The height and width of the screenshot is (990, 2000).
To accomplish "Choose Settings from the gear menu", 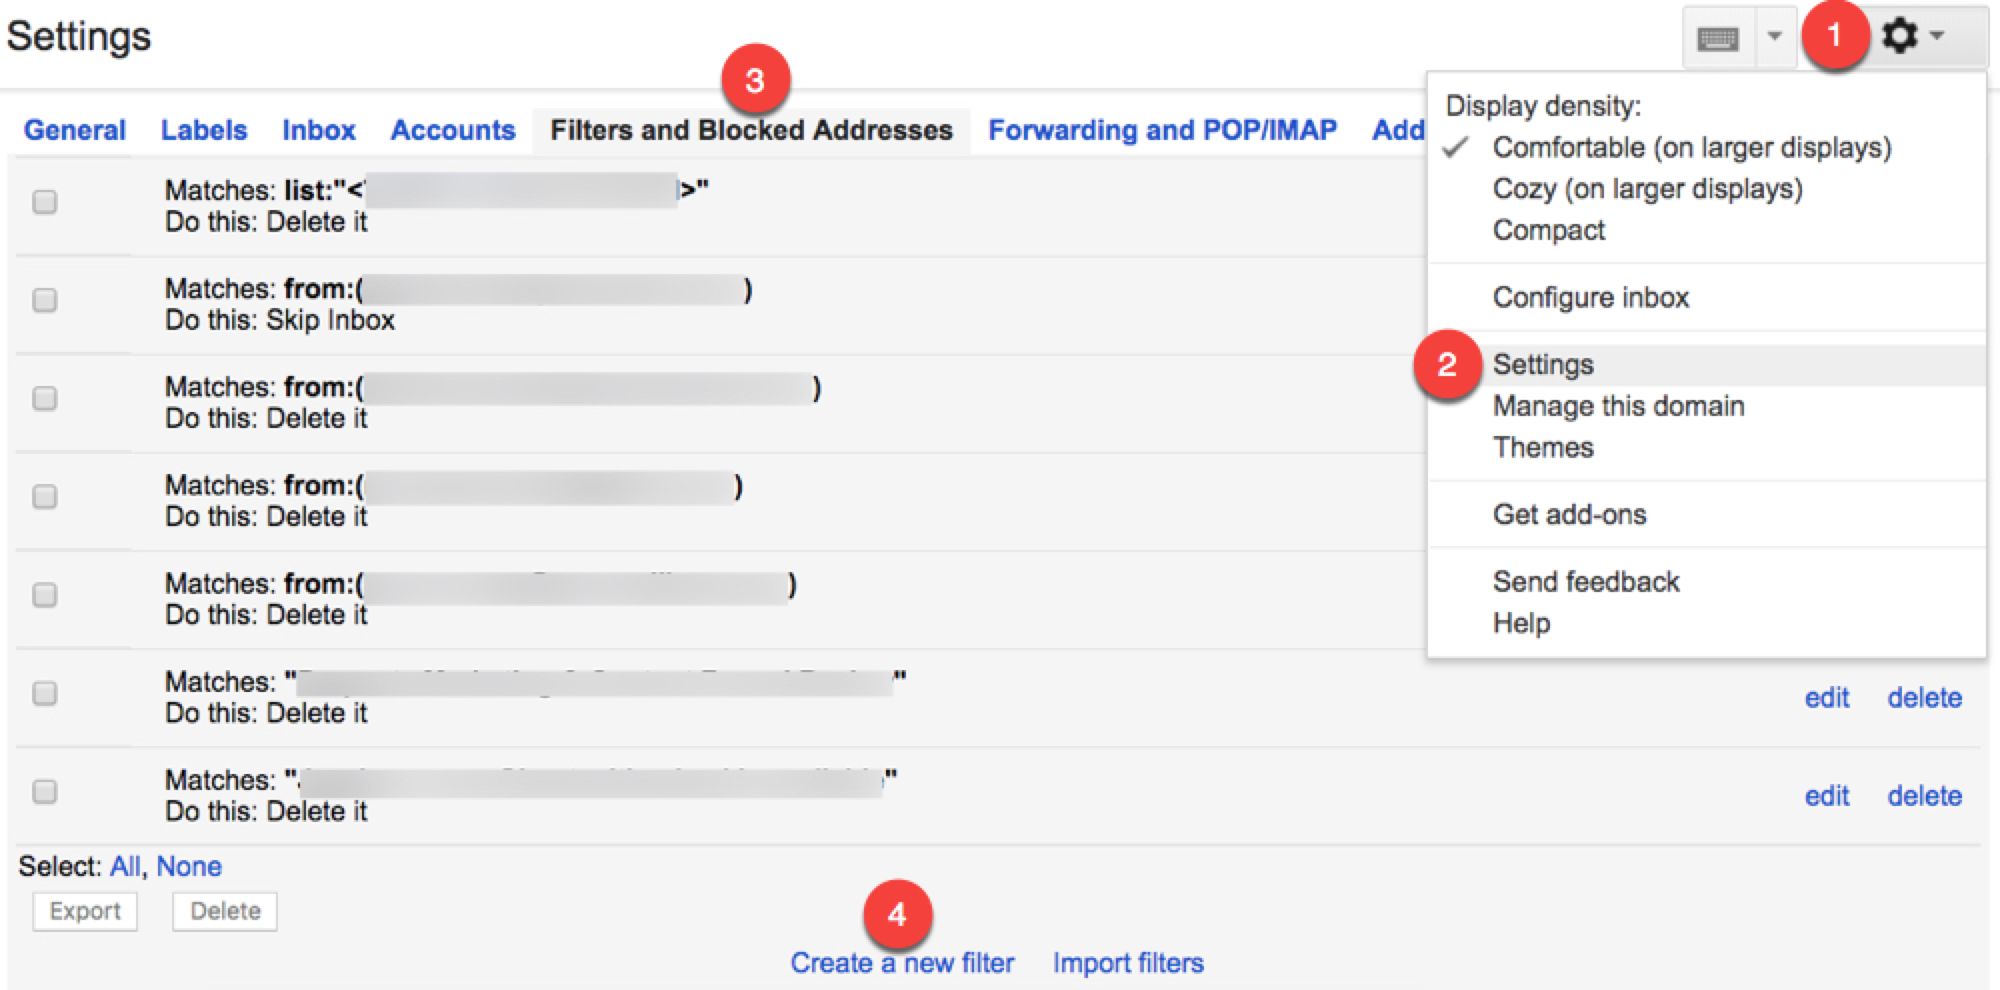I will (x=1543, y=365).
